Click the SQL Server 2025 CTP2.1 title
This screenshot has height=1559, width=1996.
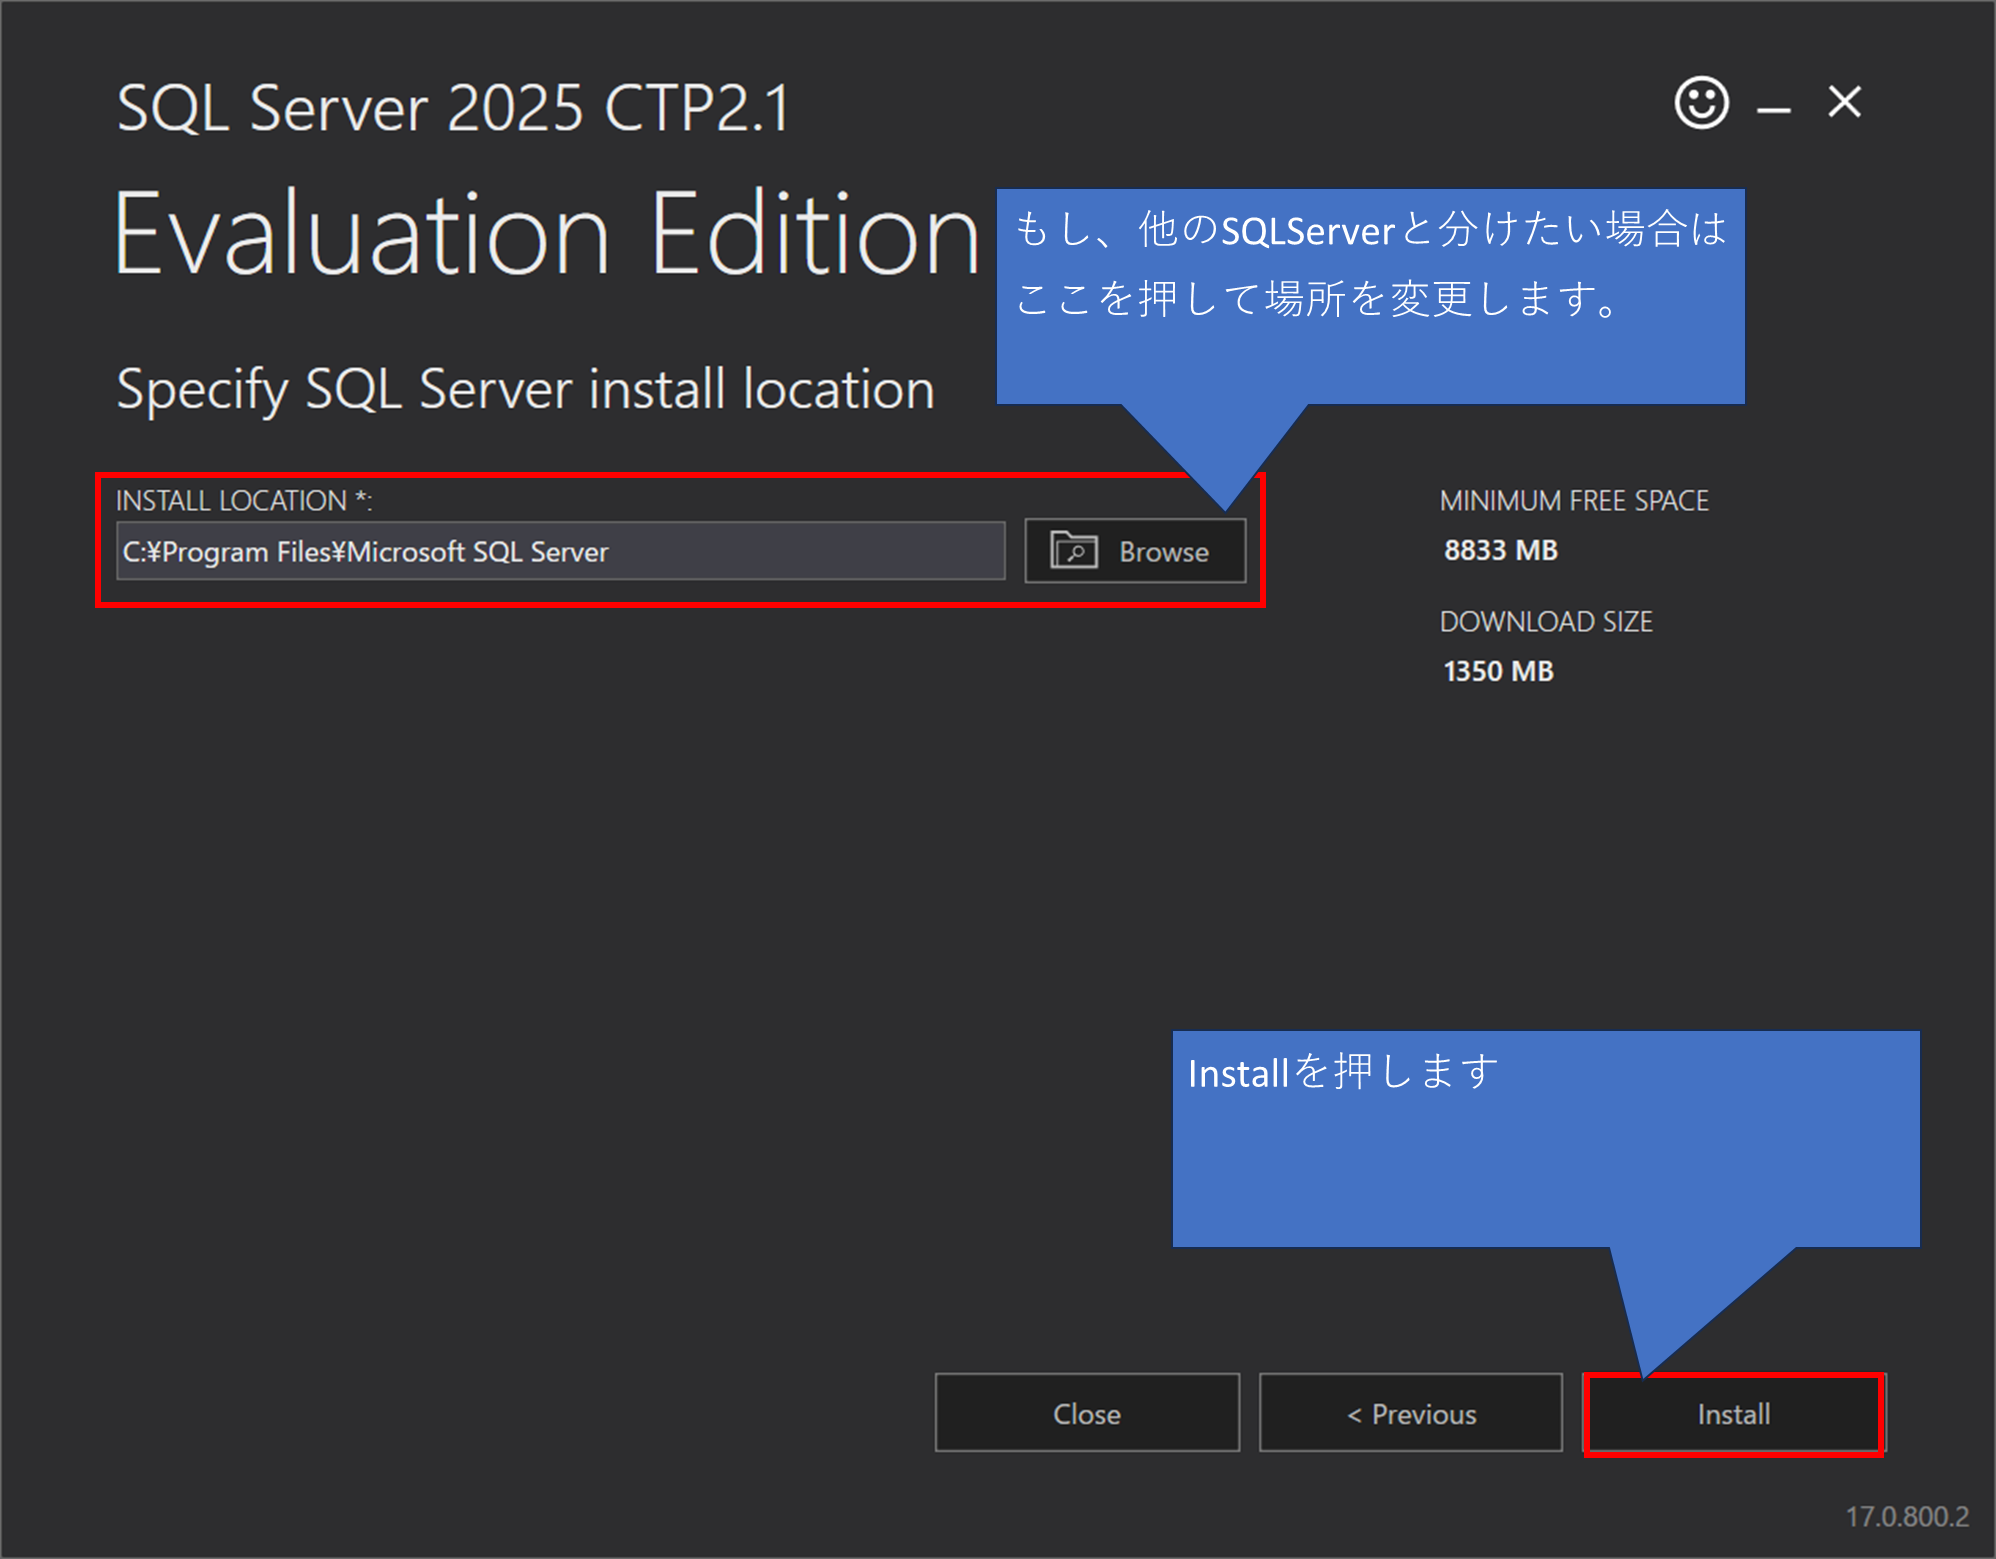point(452,108)
